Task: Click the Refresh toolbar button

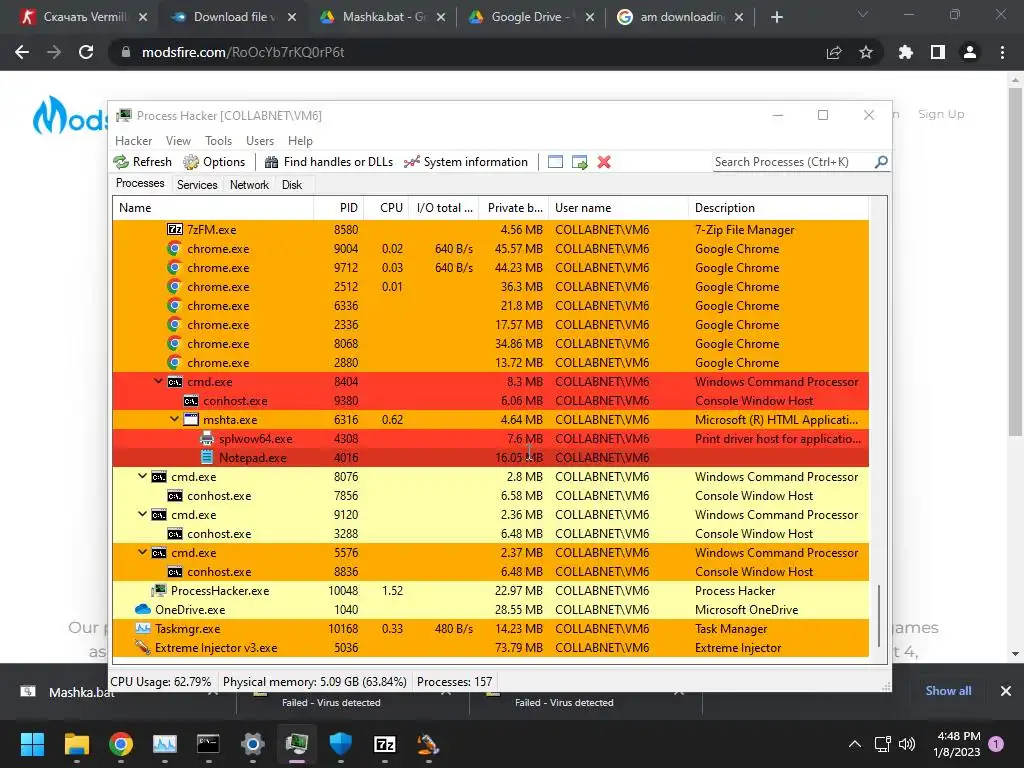Action: (x=142, y=162)
